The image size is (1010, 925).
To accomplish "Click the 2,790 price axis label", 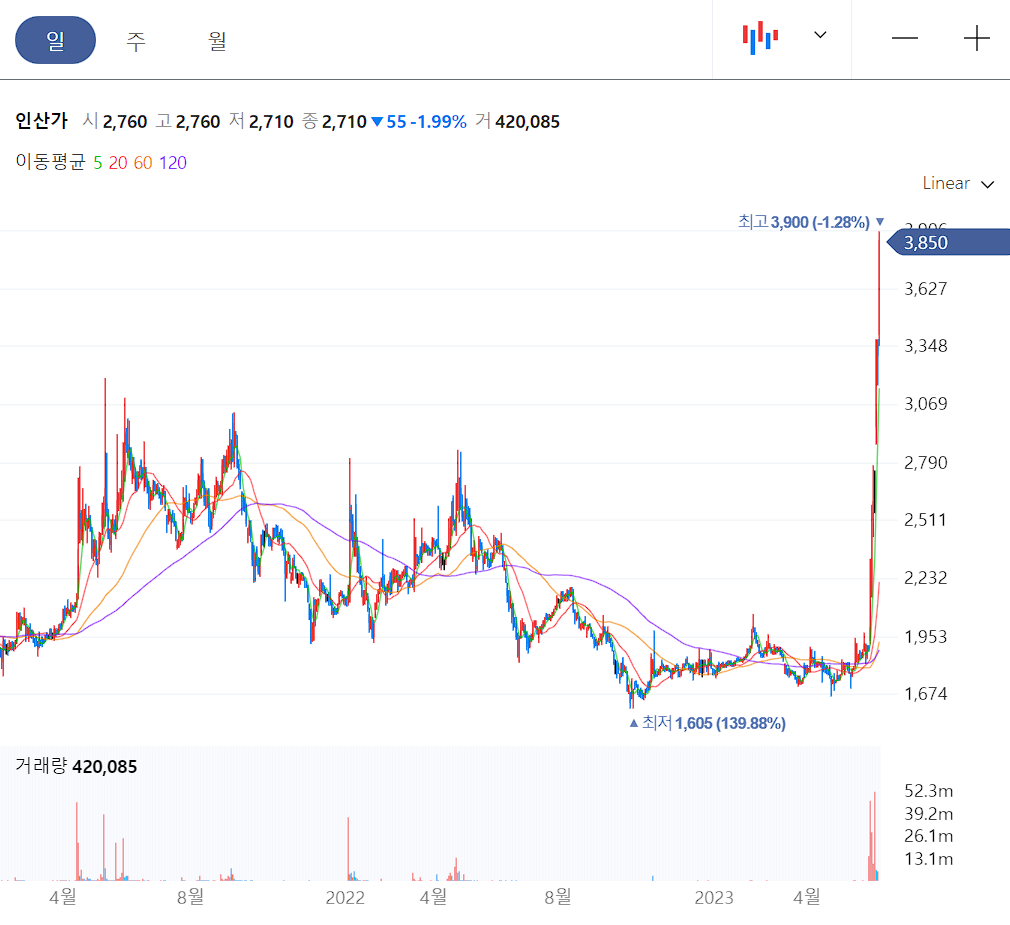I will (x=926, y=462).
